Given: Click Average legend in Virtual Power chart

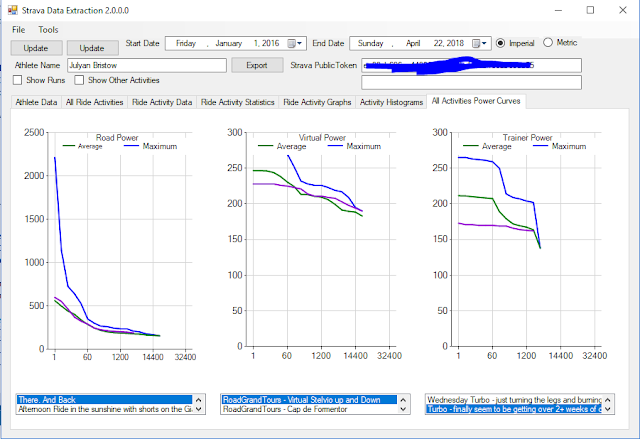Looking at the screenshot, I should (282, 146).
